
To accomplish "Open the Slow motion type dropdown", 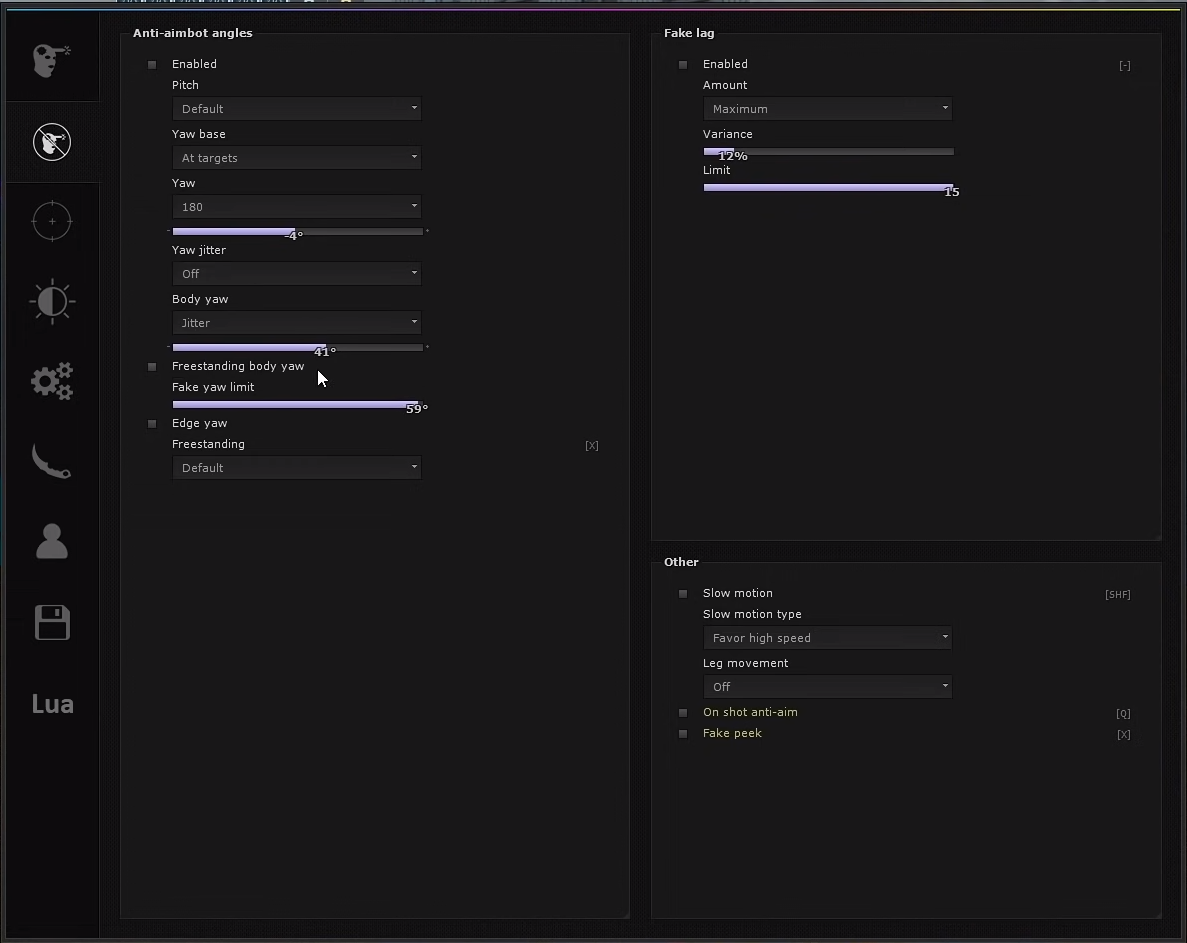I will click(x=827, y=637).
